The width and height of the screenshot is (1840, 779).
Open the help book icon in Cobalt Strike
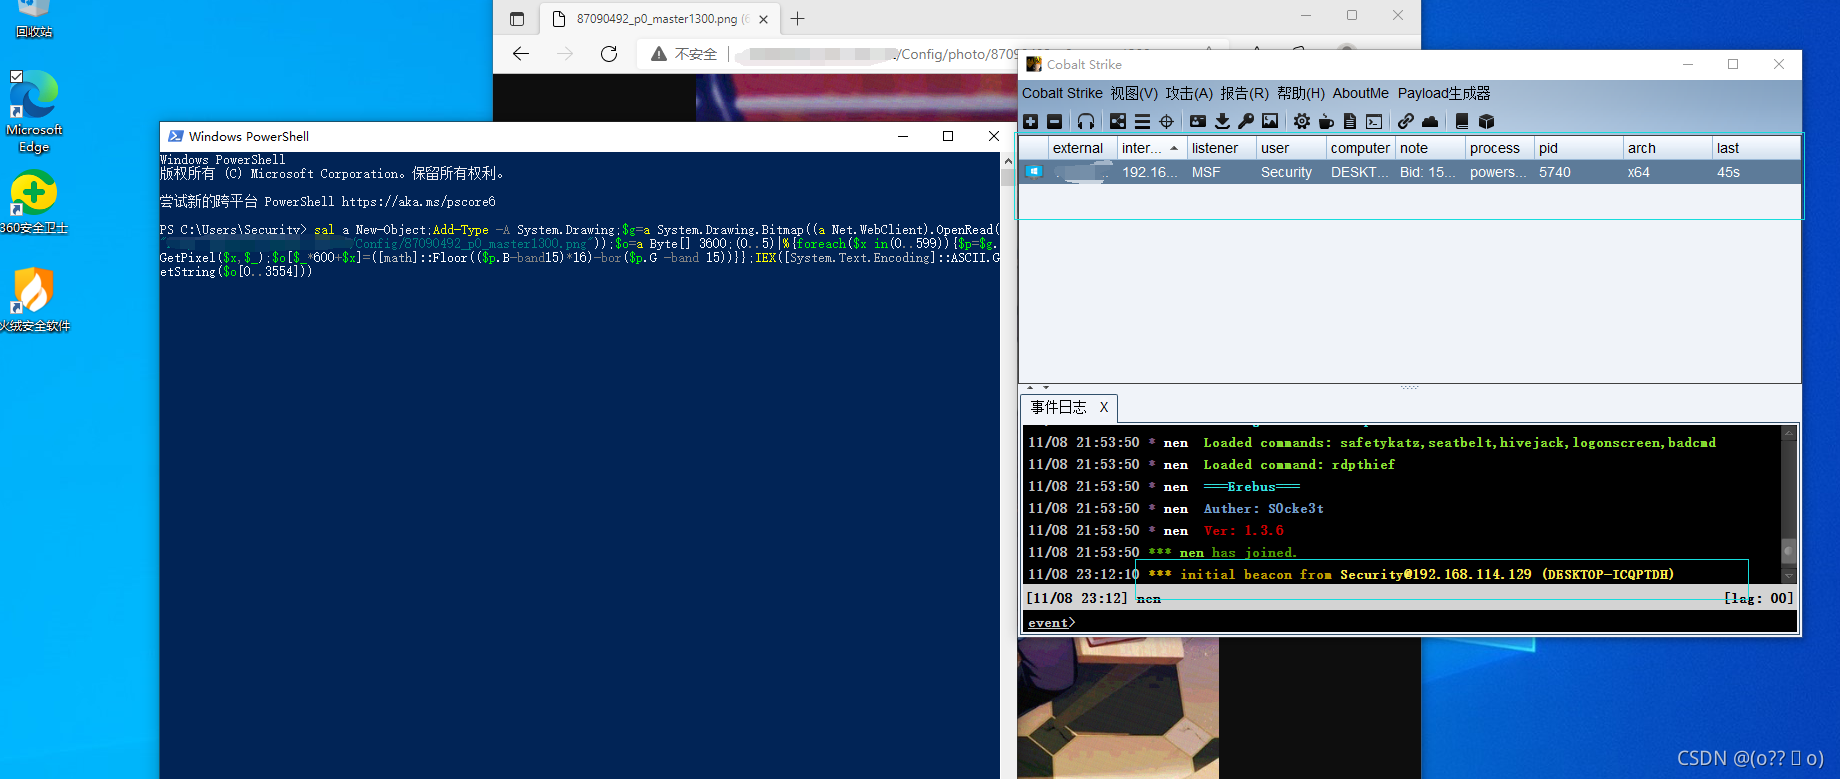coord(1462,121)
